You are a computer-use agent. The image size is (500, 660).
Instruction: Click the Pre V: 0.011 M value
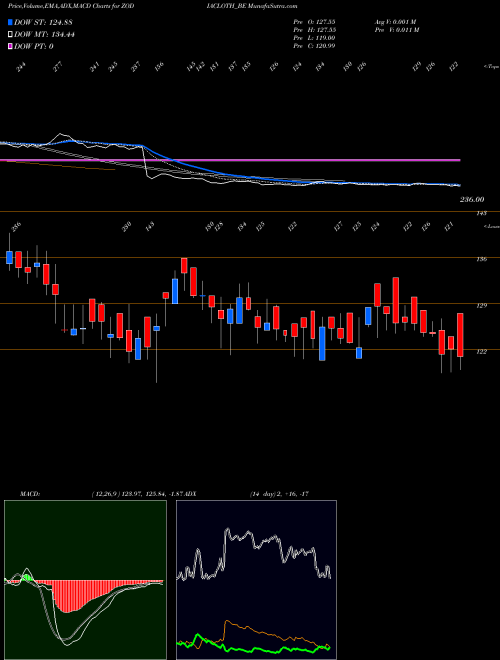[396, 30]
